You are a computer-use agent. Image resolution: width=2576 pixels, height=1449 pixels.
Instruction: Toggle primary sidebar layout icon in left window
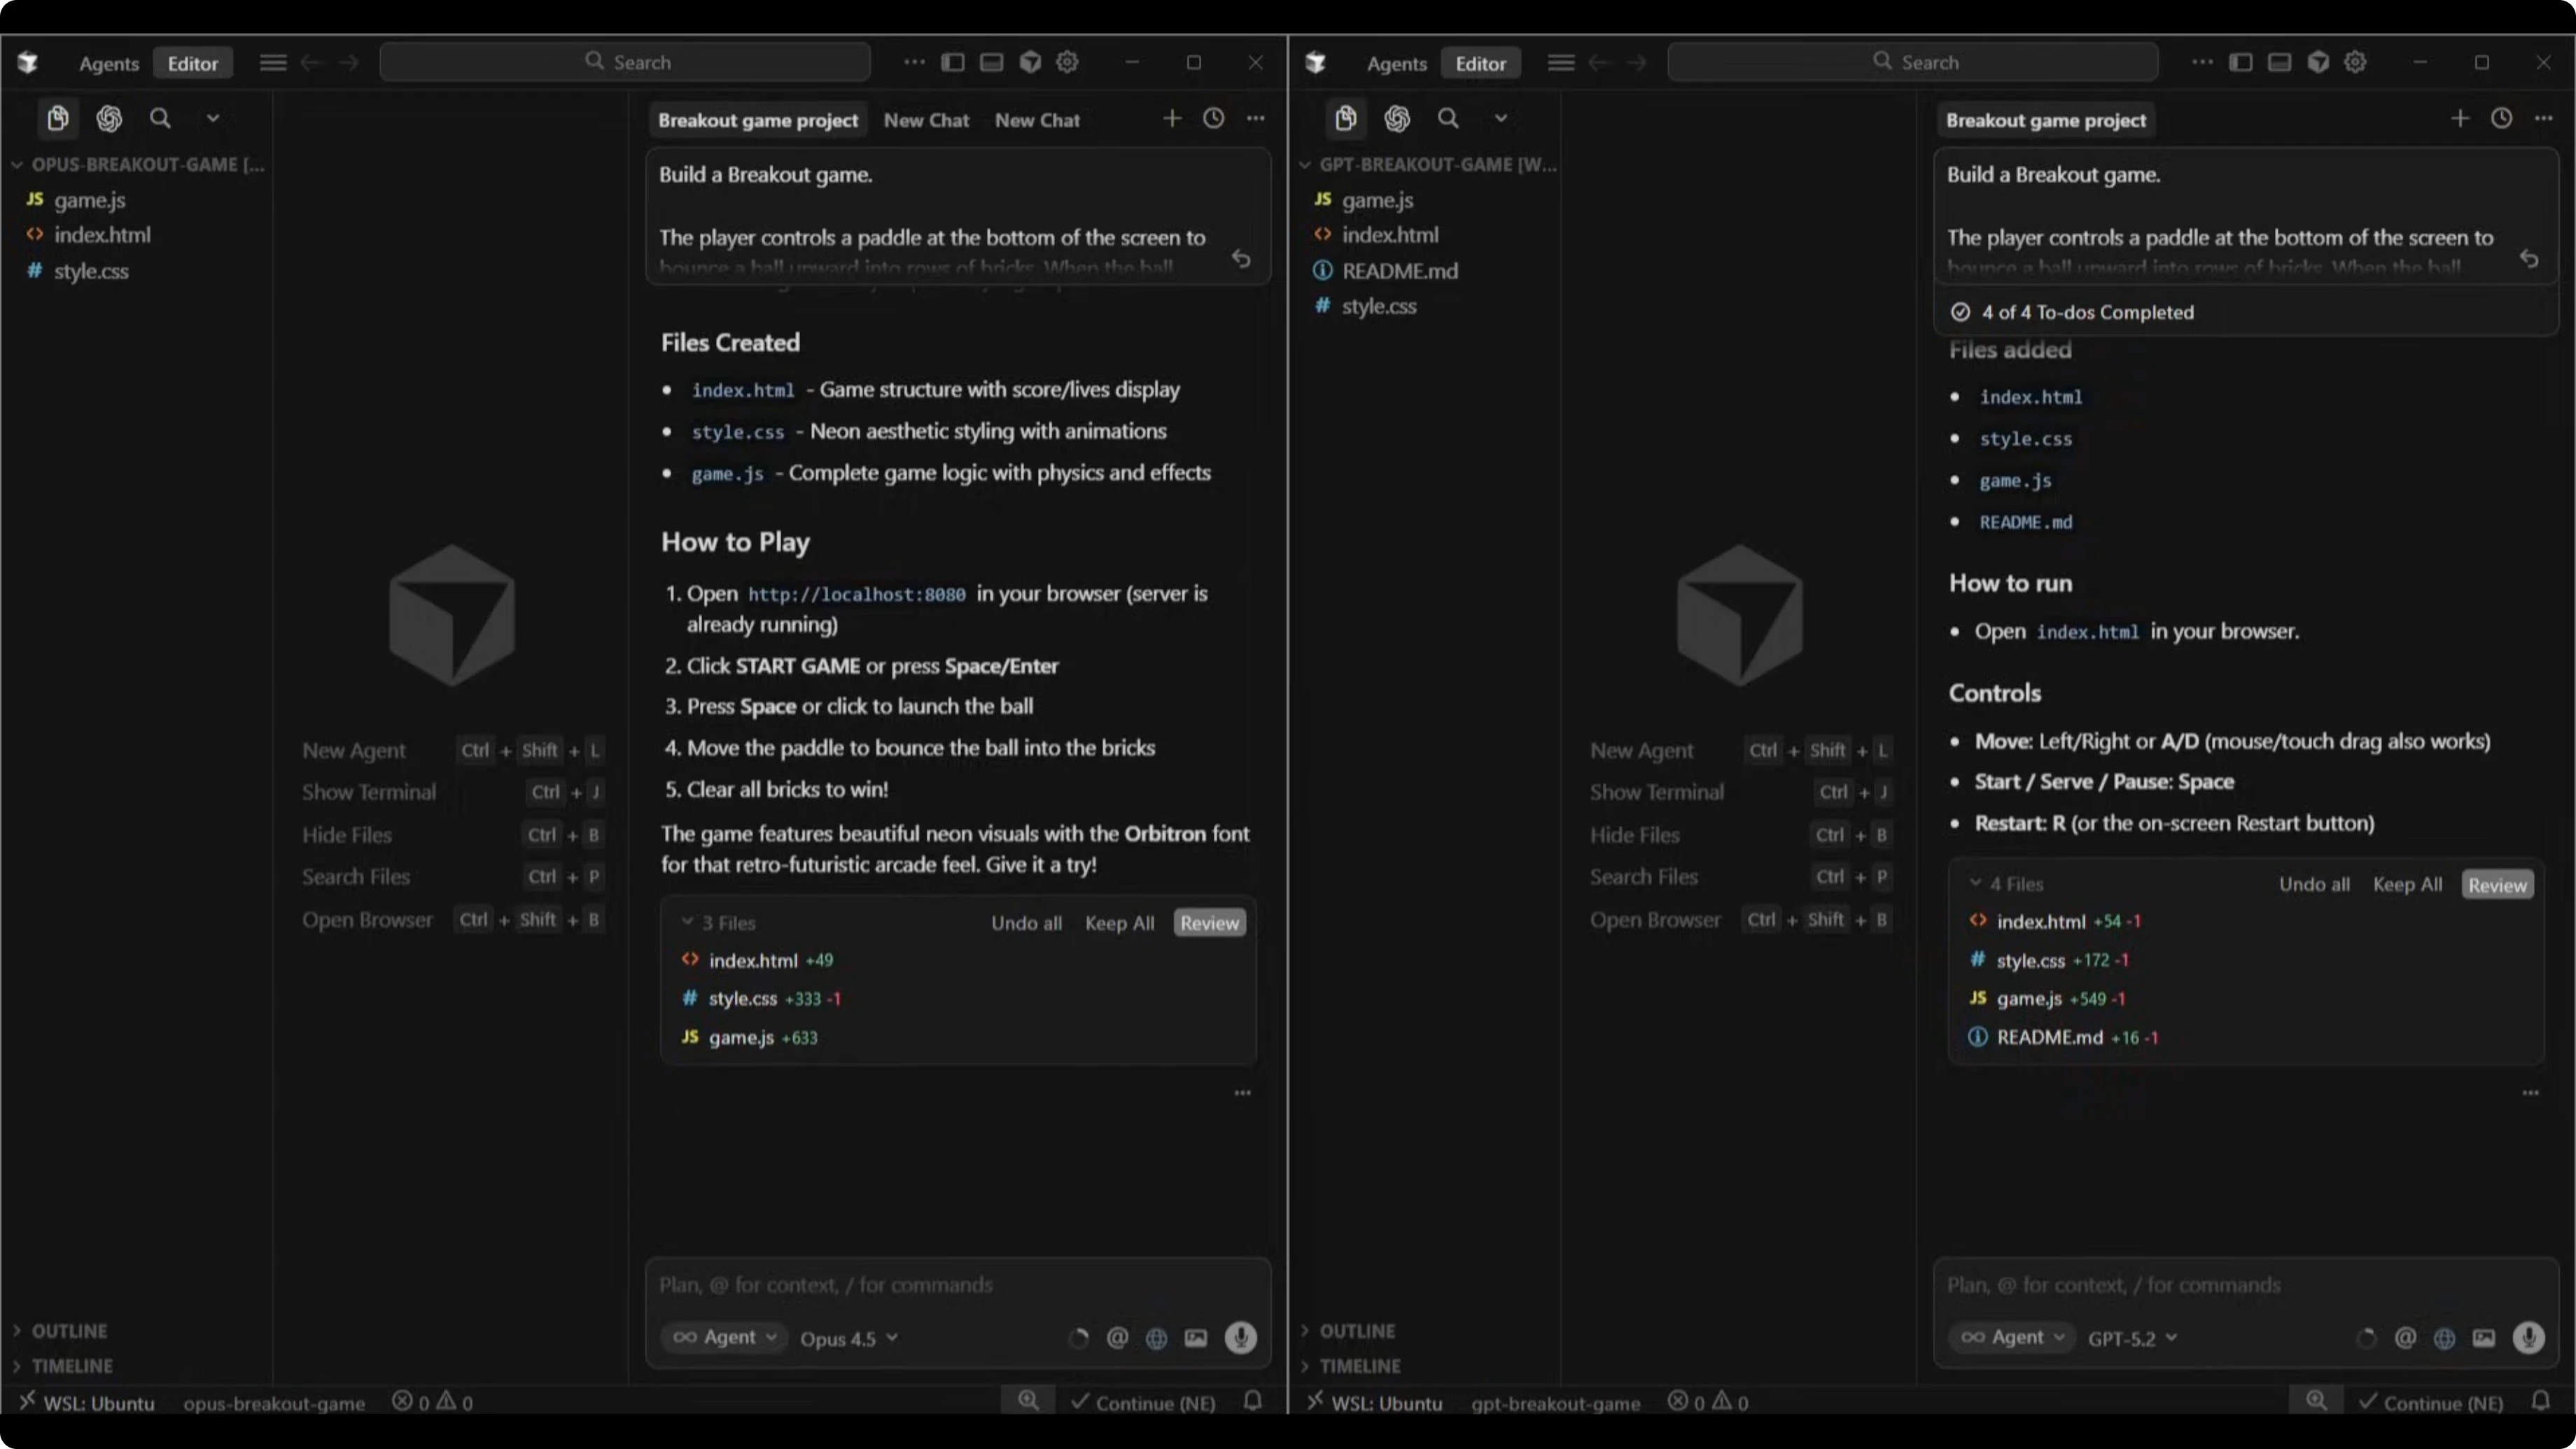pyautogui.click(x=953, y=62)
